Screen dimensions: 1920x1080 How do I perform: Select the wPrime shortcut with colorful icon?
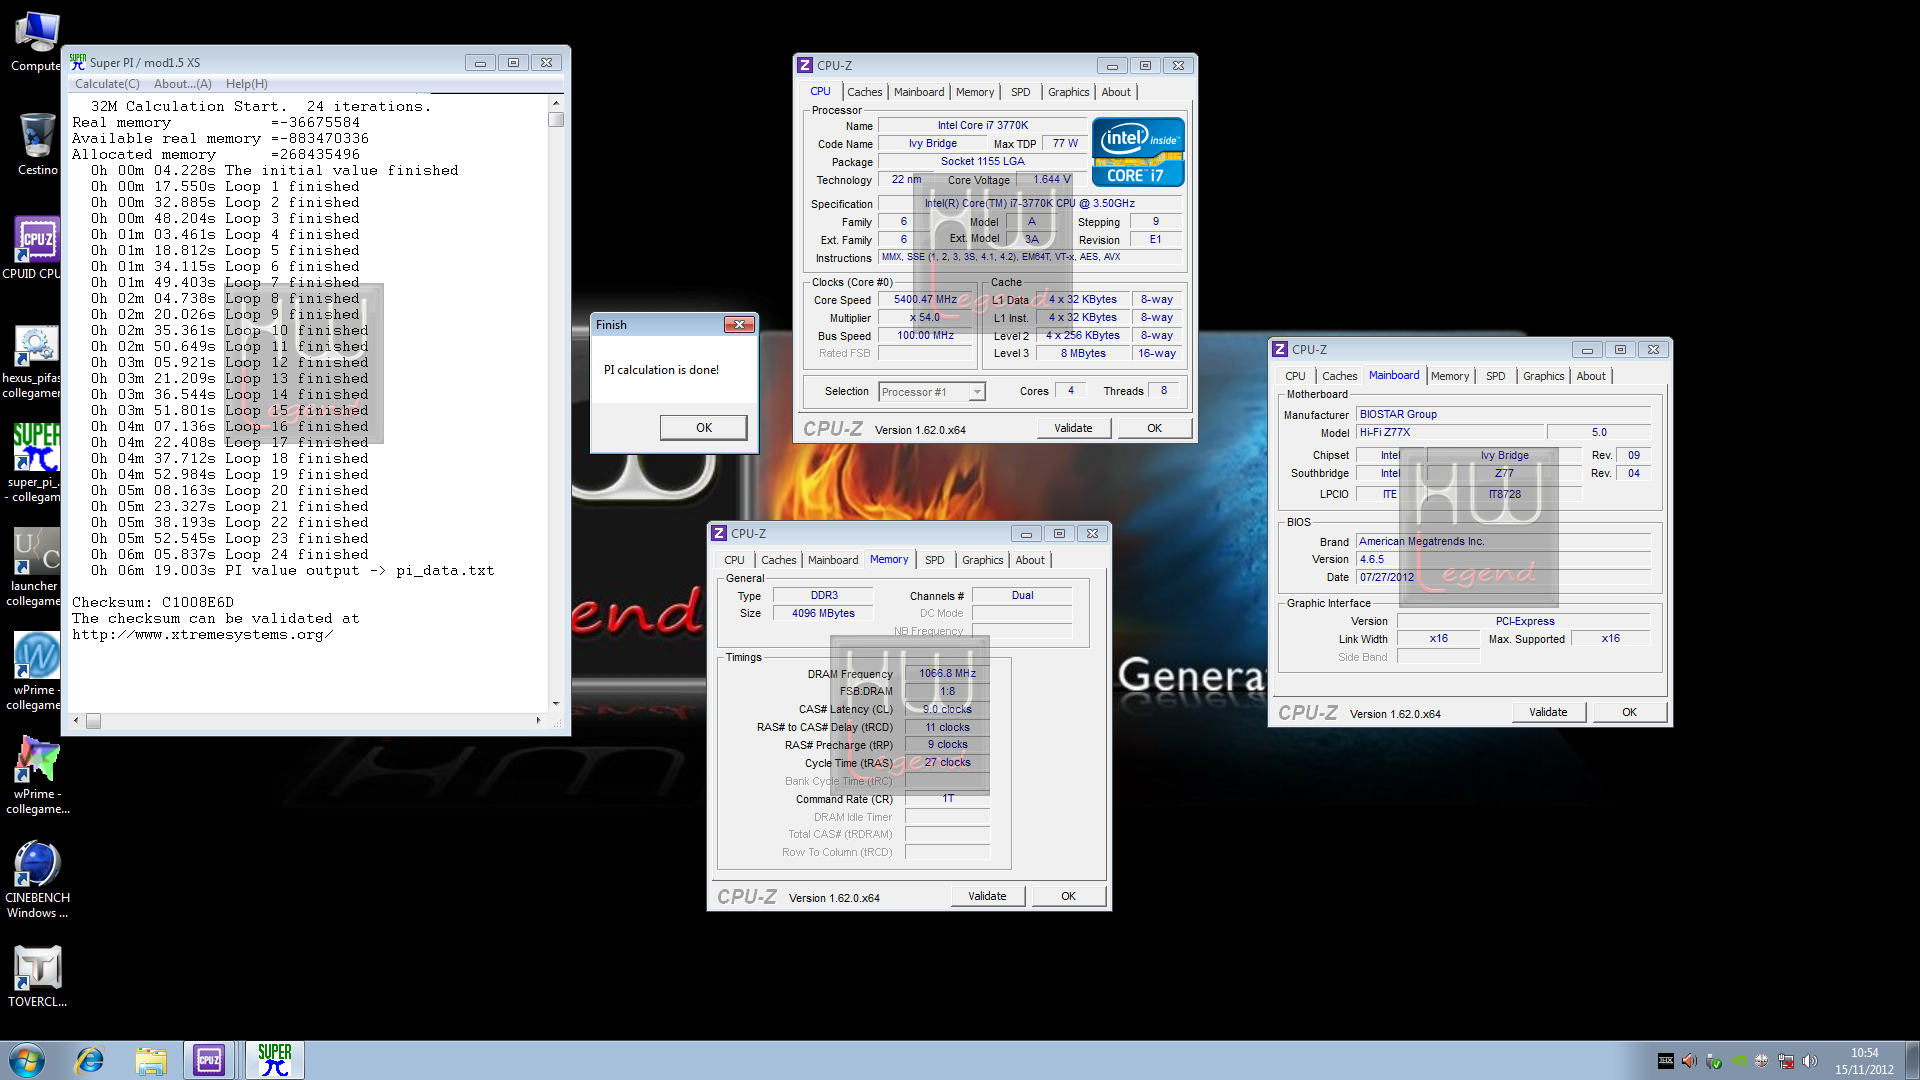[x=36, y=775]
